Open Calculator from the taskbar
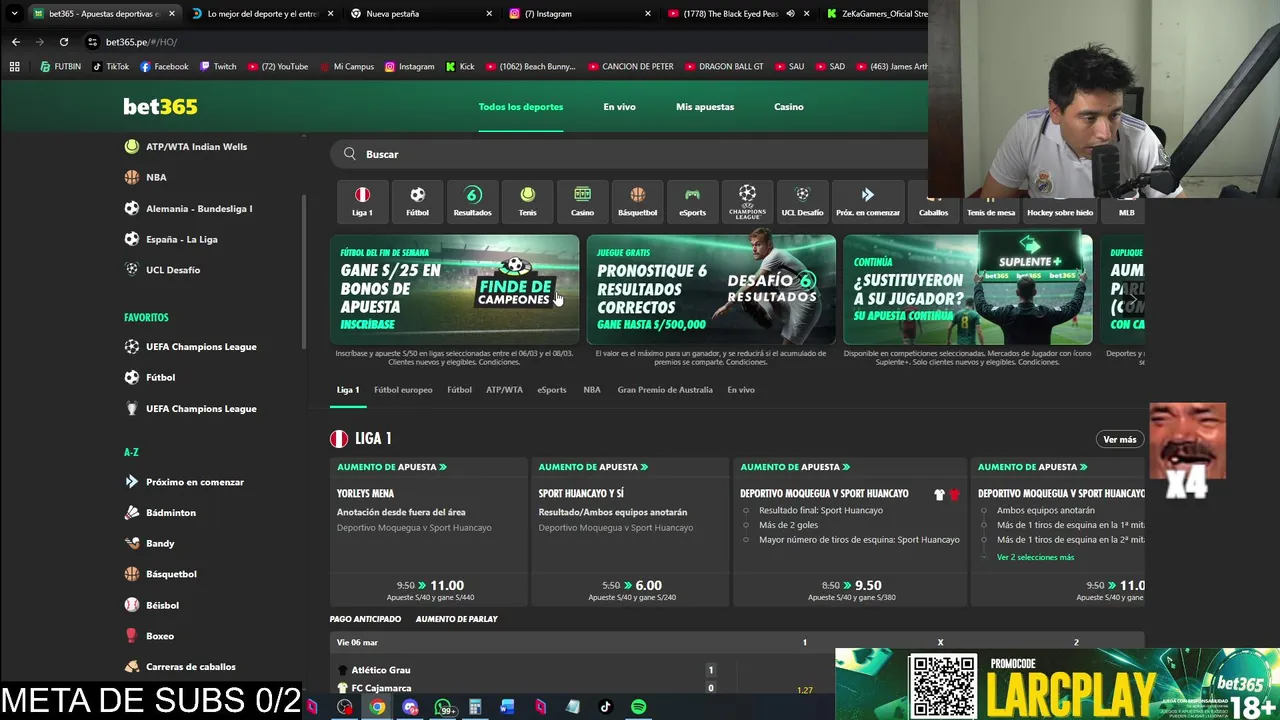The width and height of the screenshot is (1280, 720). (475, 707)
